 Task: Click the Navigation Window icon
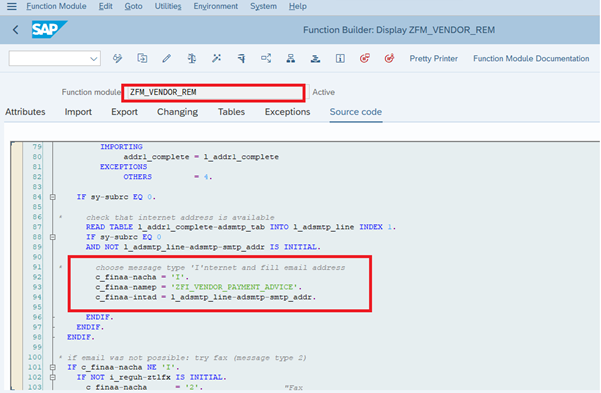315,58
